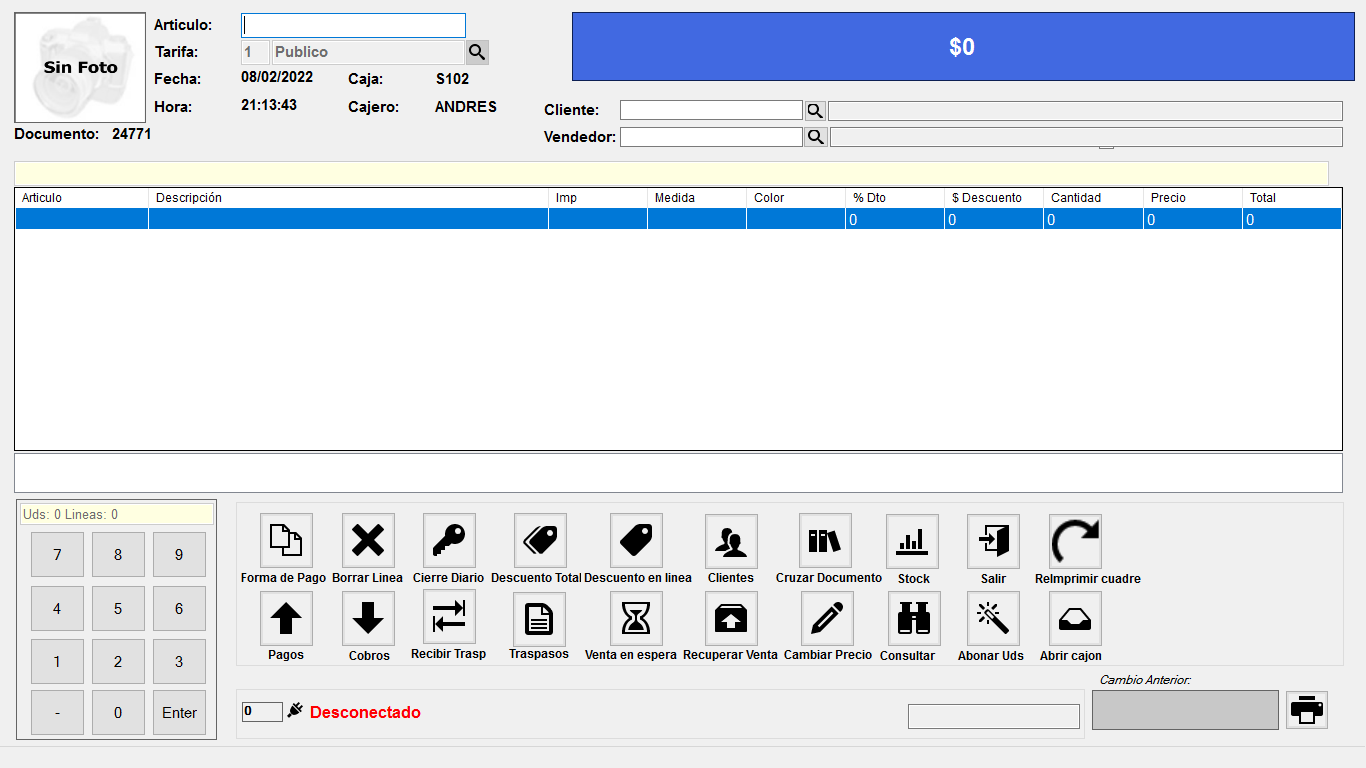
Task: Search Tarifa with the magnifier button
Action: [477, 52]
